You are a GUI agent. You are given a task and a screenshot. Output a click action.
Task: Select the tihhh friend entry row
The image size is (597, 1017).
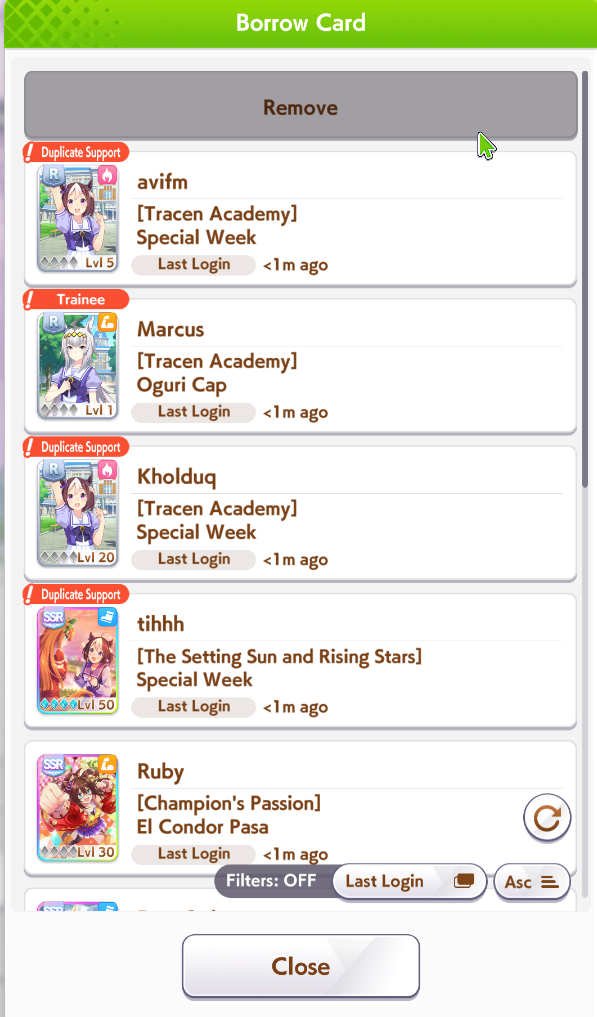point(300,661)
